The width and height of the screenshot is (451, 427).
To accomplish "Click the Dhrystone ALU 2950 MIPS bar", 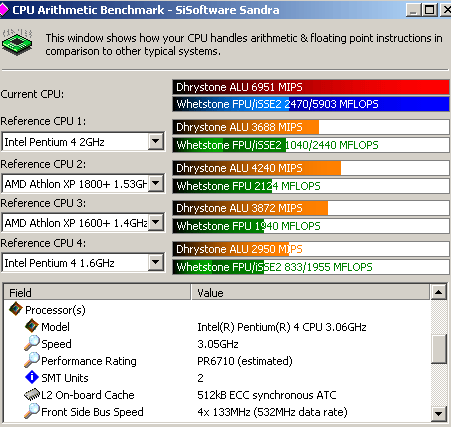I will pyautogui.click(x=311, y=249).
